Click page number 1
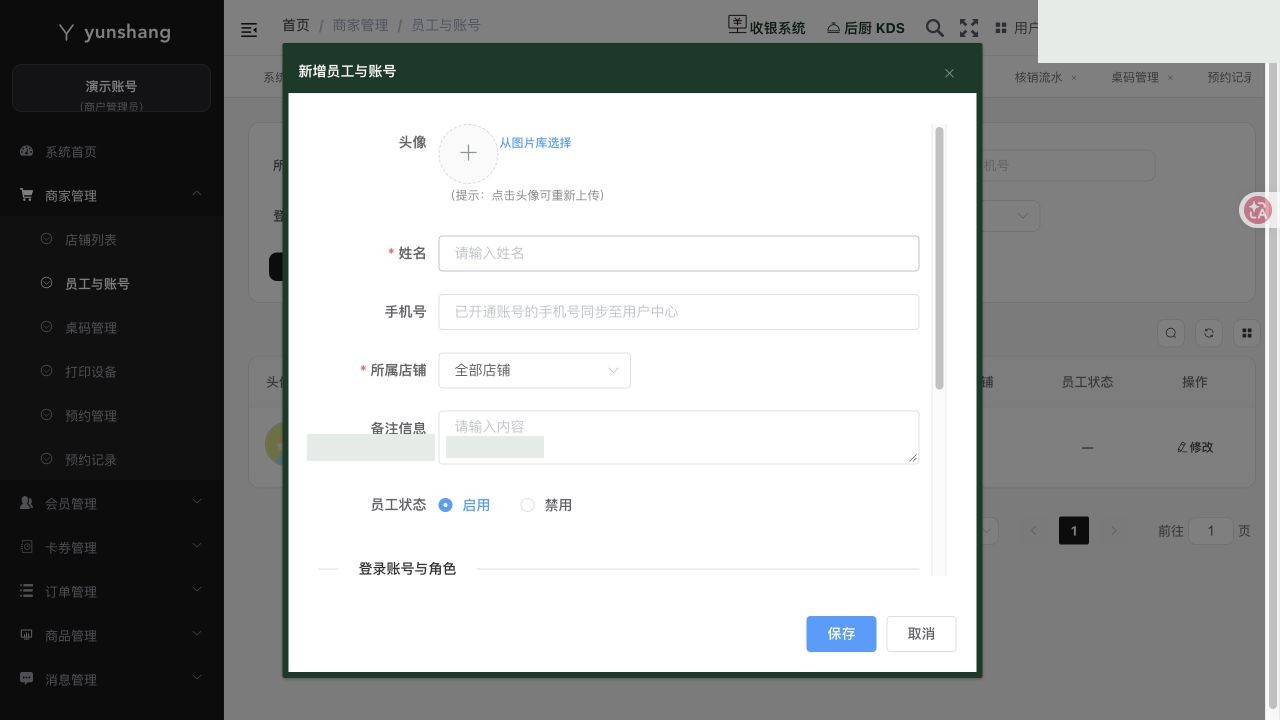Screen dimensions: 1280x720 click(1074, 531)
